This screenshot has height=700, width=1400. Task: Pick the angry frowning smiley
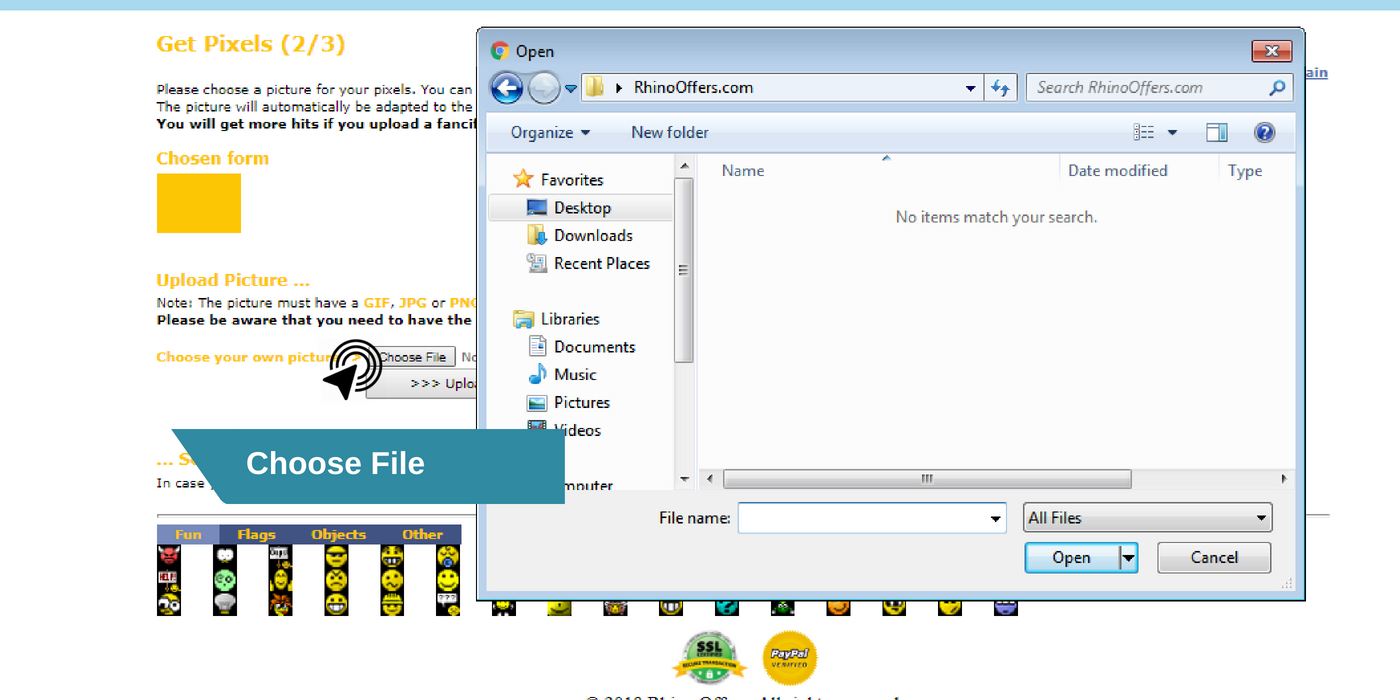click(x=337, y=580)
